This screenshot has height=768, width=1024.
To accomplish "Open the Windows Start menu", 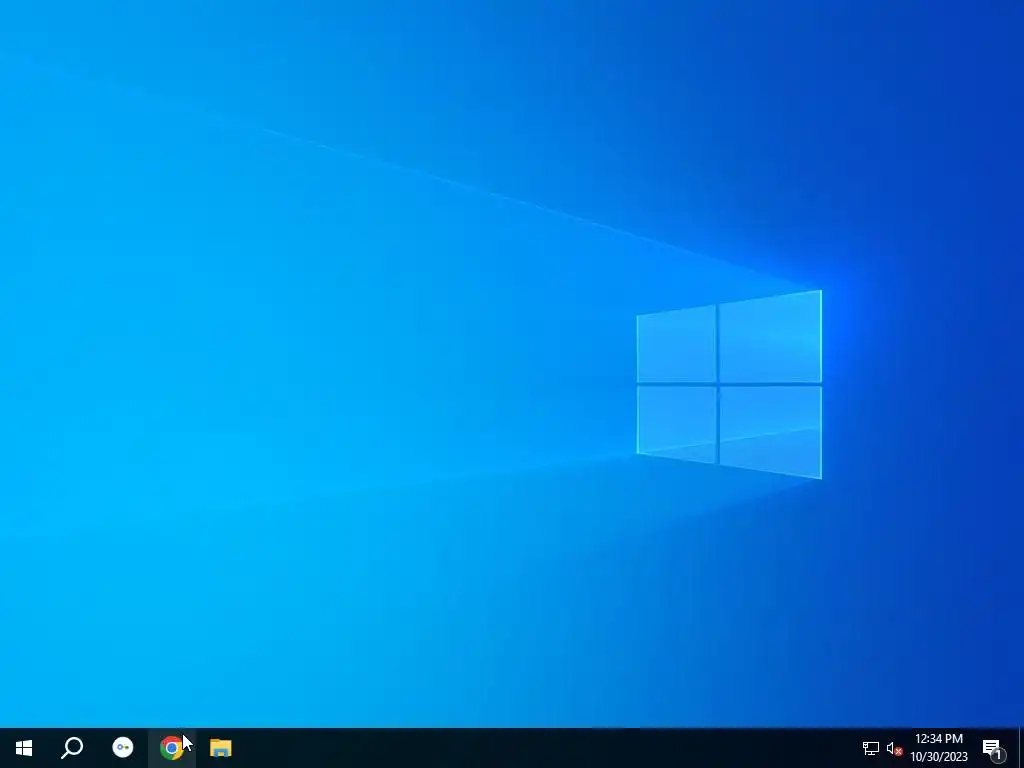I will click(x=24, y=748).
